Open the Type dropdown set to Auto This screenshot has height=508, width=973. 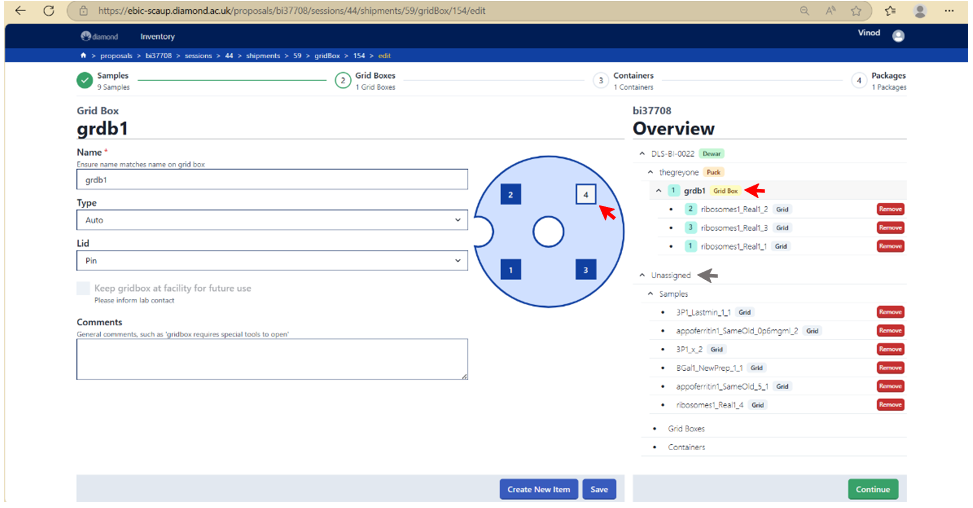272,220
